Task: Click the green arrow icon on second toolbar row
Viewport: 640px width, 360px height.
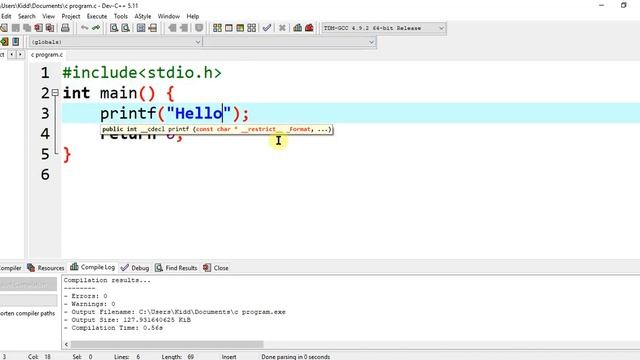Action: click(4, 42)
